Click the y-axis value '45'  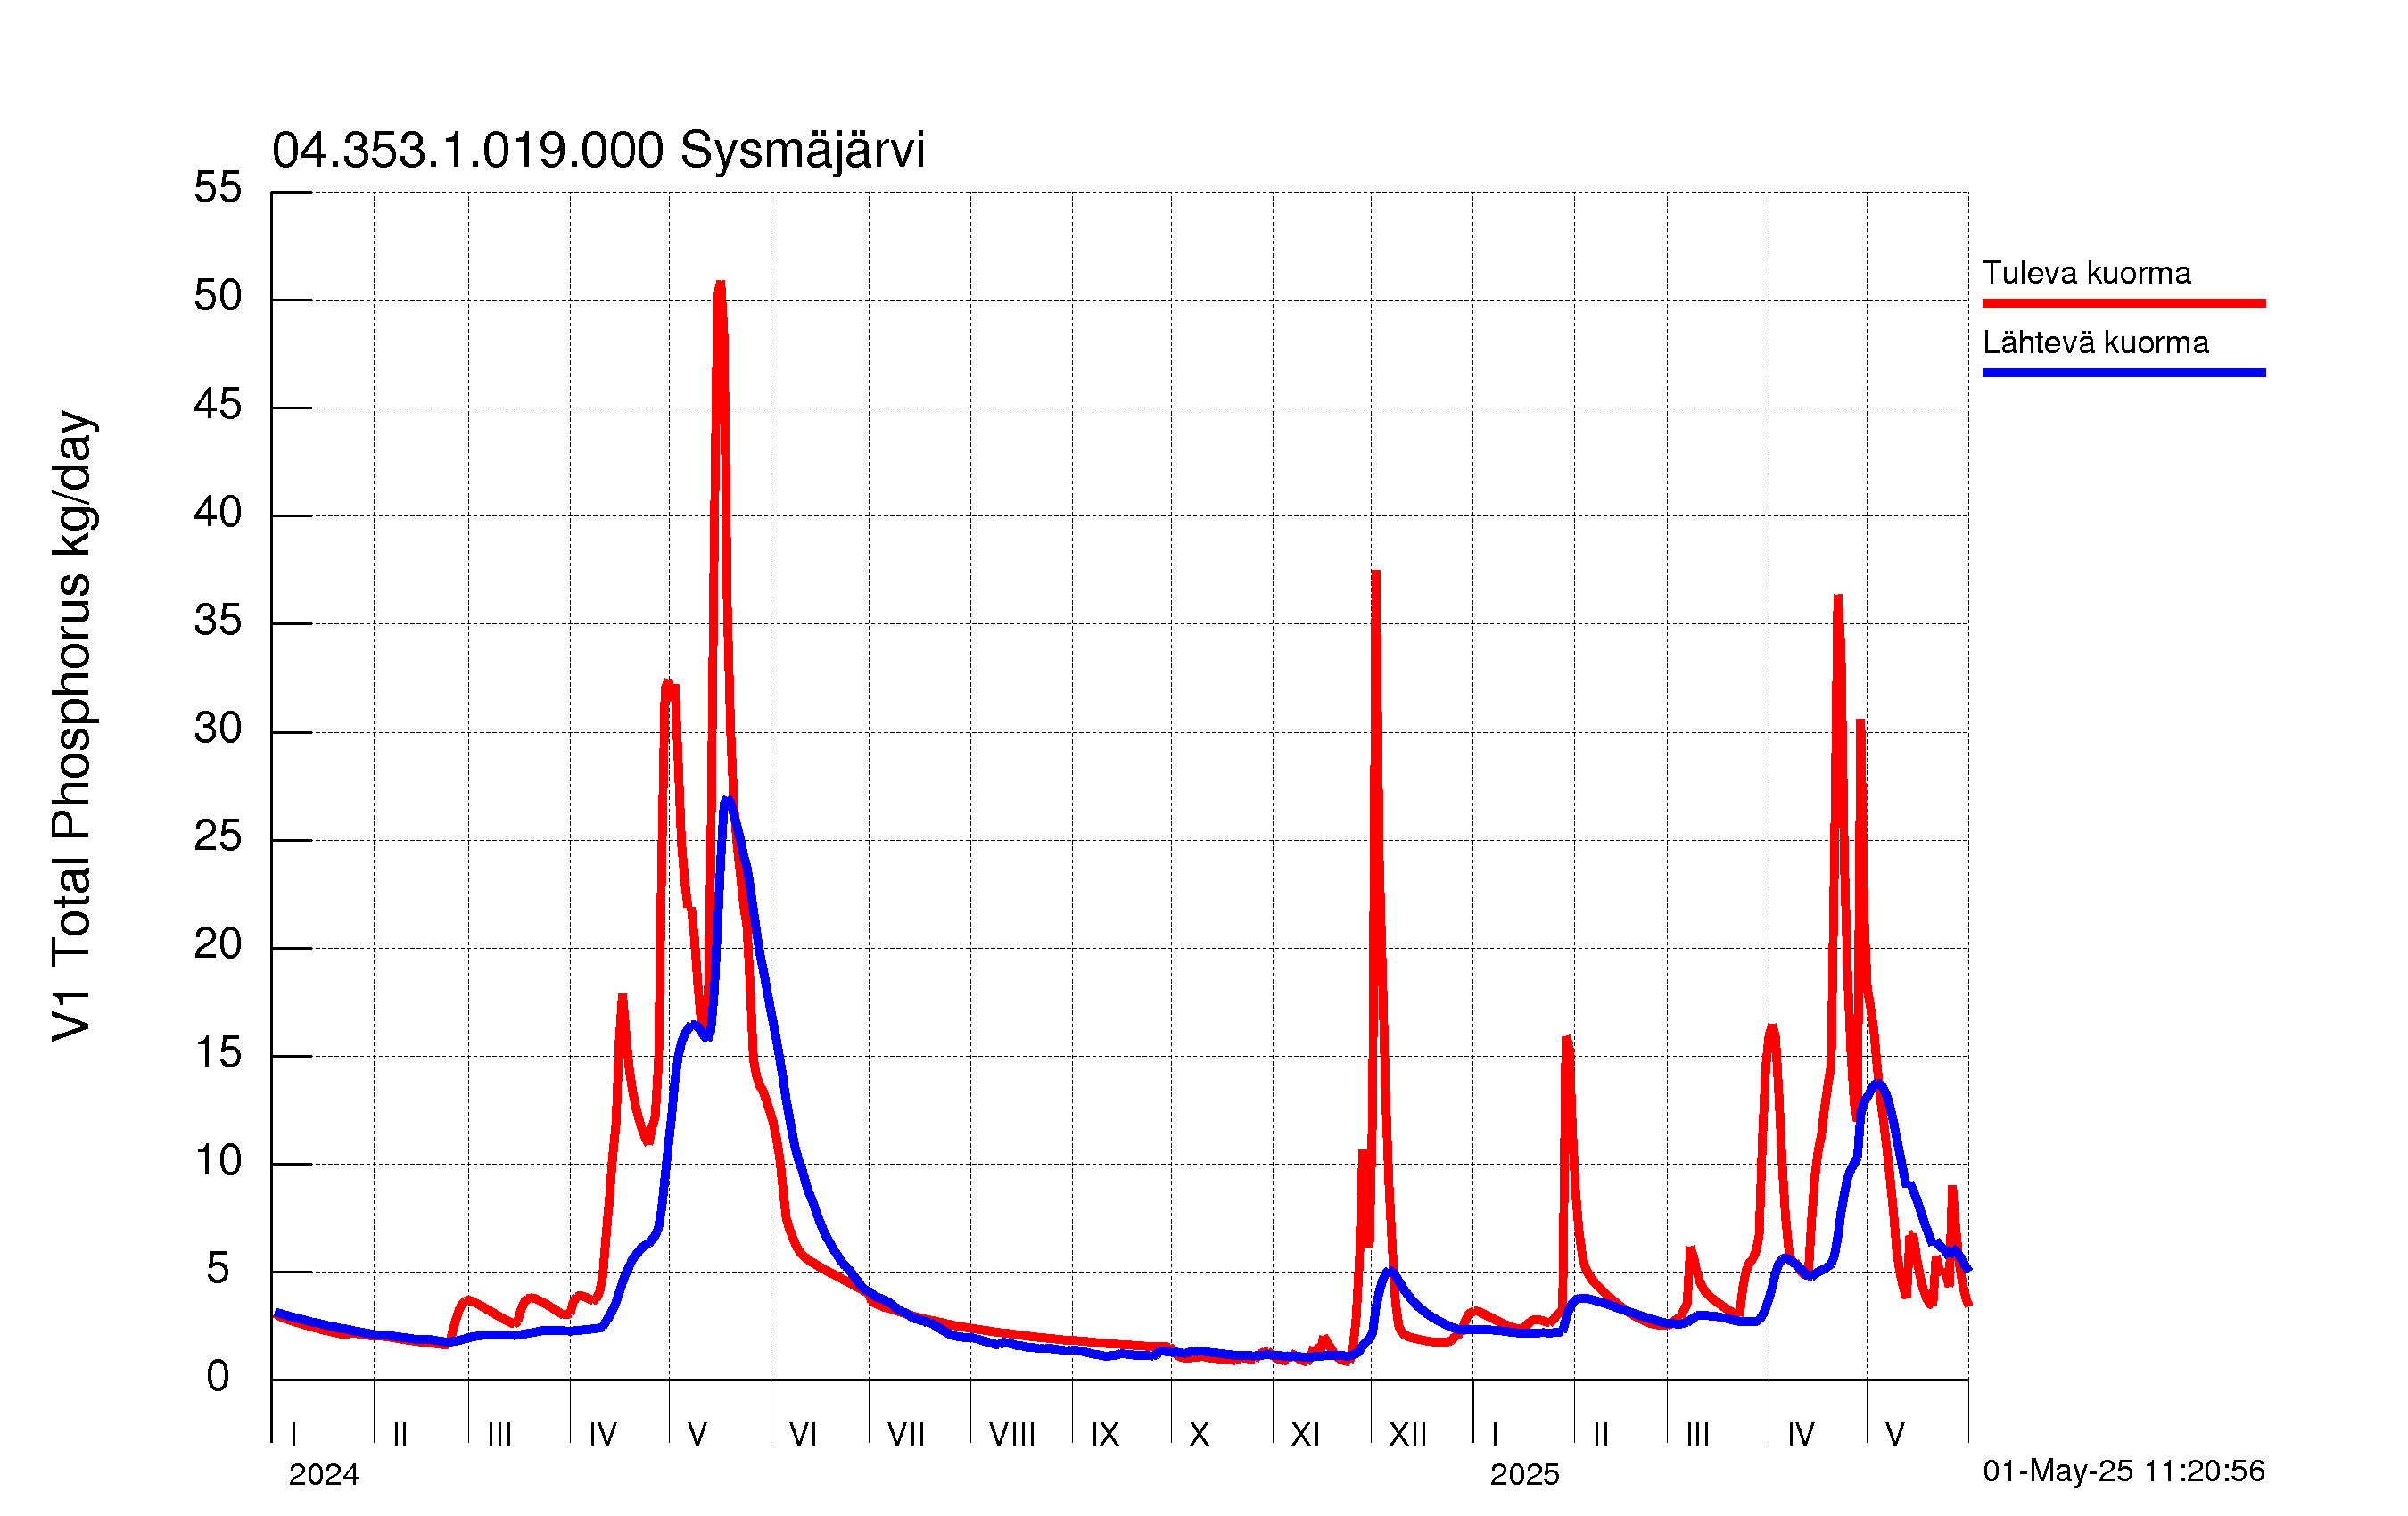218,404
